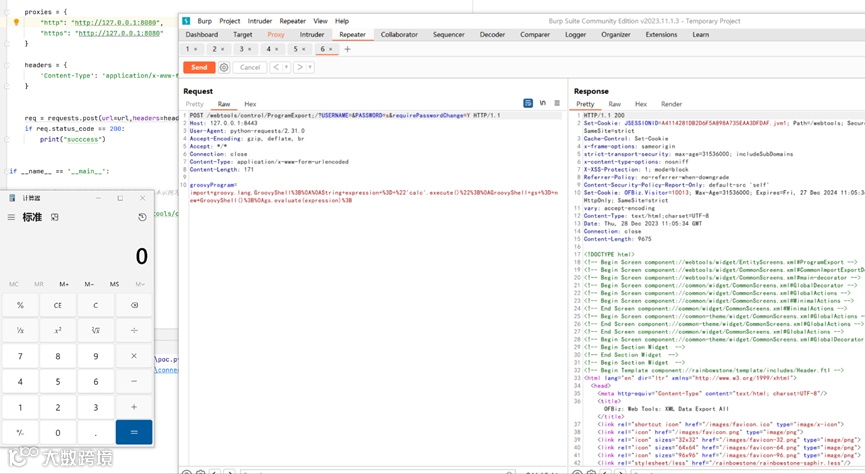Click Calculator x squared key
This screenshot has height=474, width=865.
click(58, 331)
